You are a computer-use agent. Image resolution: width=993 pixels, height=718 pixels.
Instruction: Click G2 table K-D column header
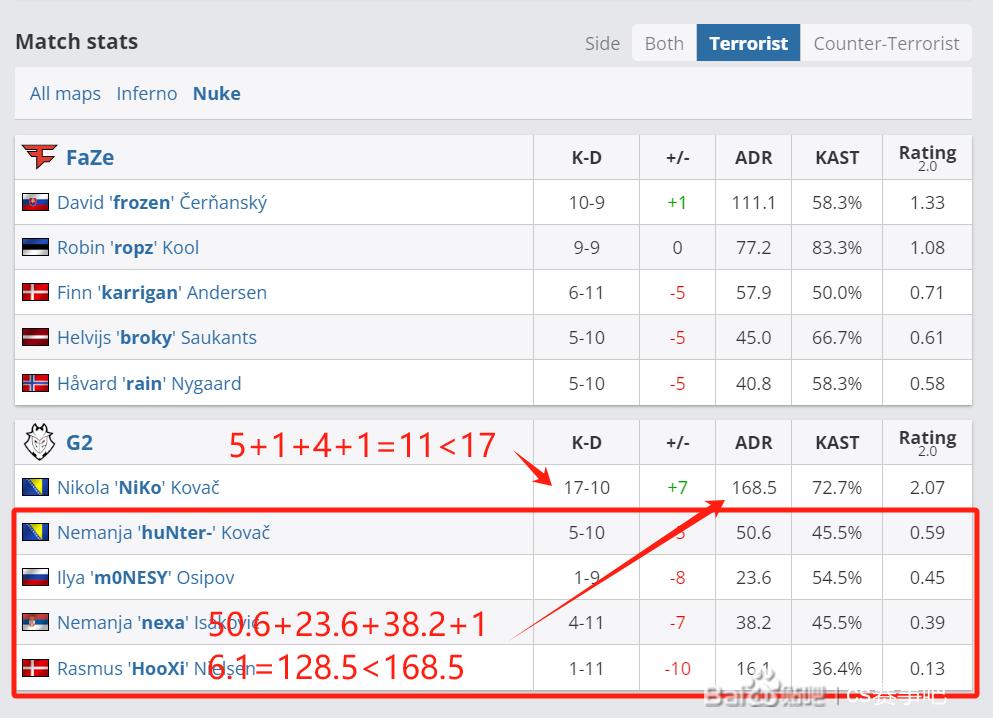pos(586,443)
